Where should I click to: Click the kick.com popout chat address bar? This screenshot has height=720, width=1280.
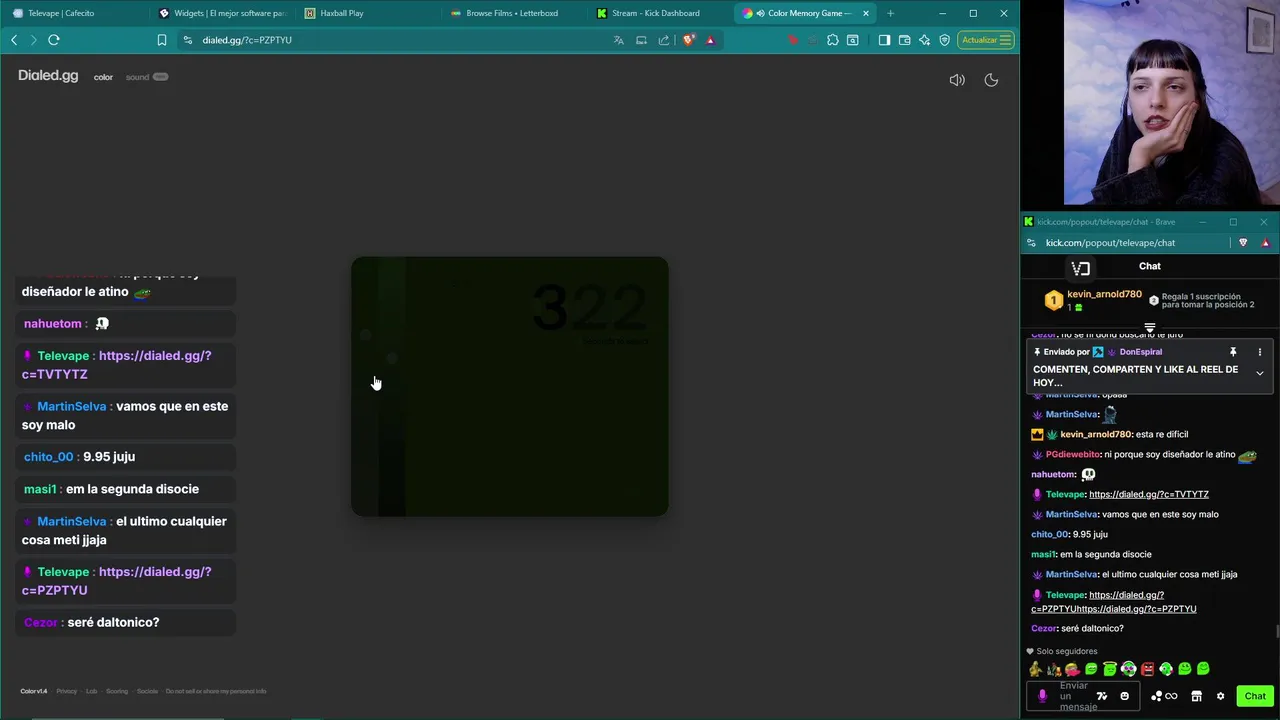tap(1110, 243)
